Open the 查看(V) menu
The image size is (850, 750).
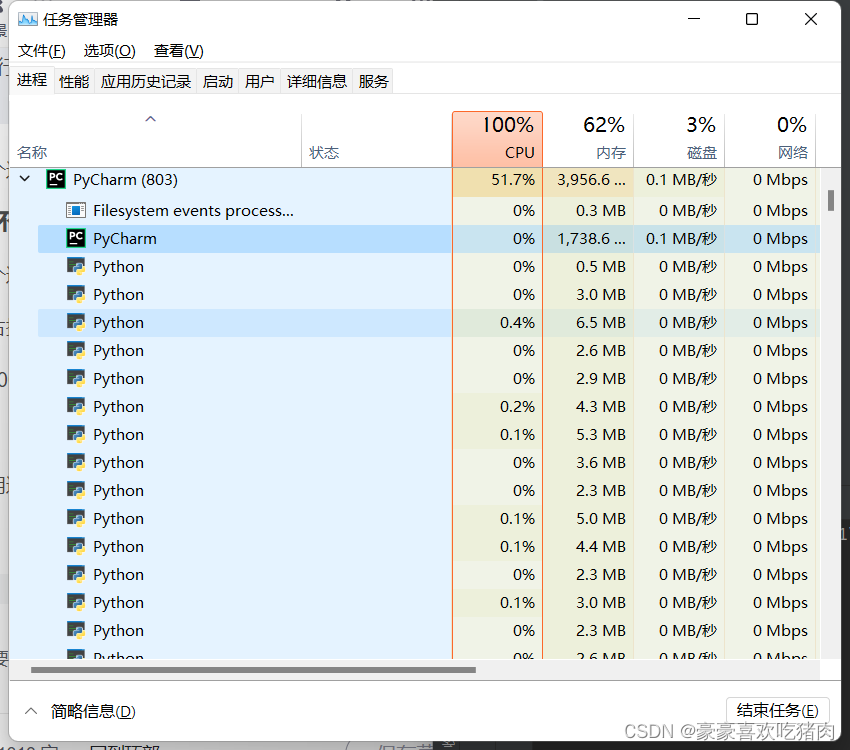[179, 51]
